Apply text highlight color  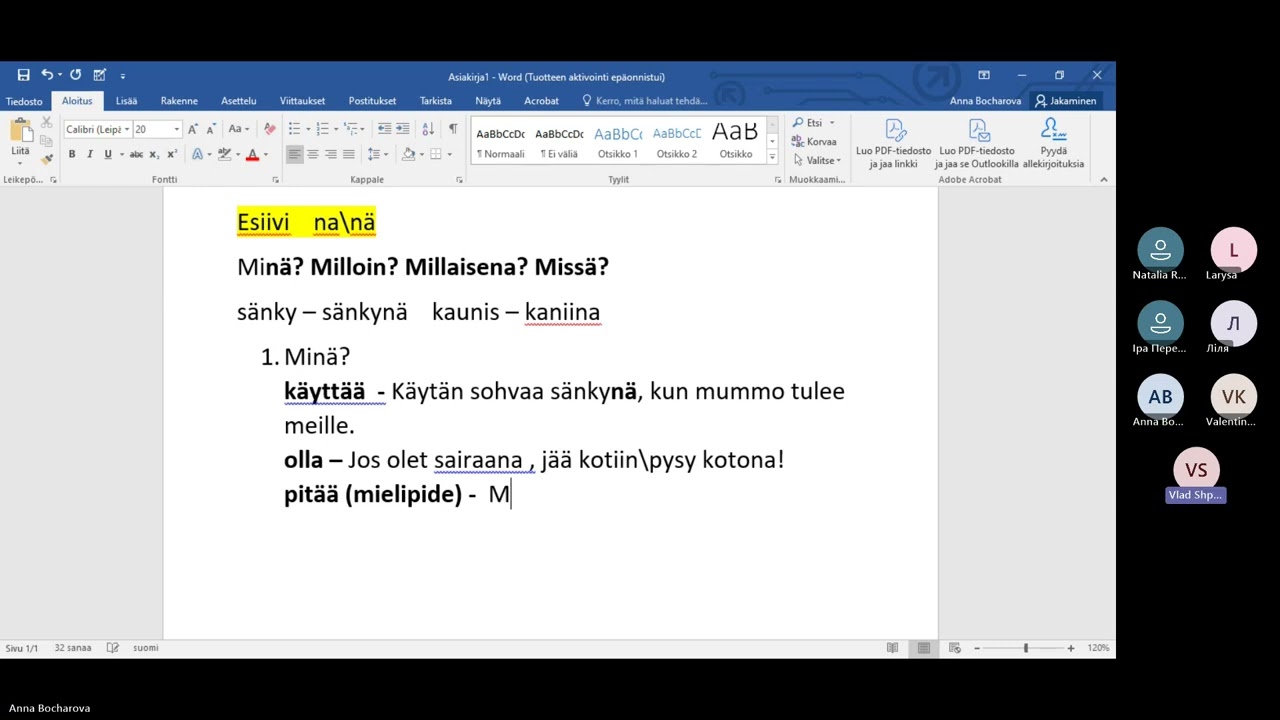pyautogui.click(x=224, y=154)
